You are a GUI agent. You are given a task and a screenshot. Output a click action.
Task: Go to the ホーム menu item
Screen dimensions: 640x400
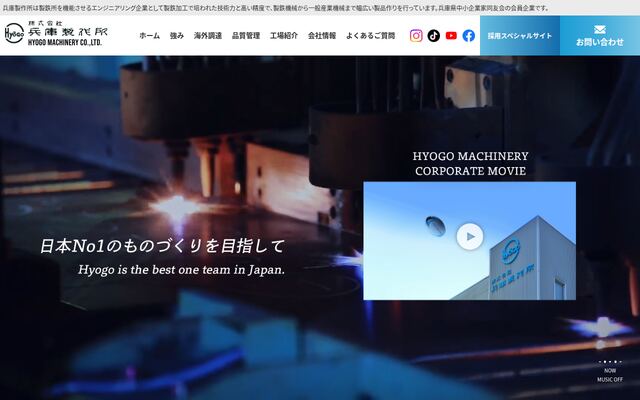tap(149, 36)
